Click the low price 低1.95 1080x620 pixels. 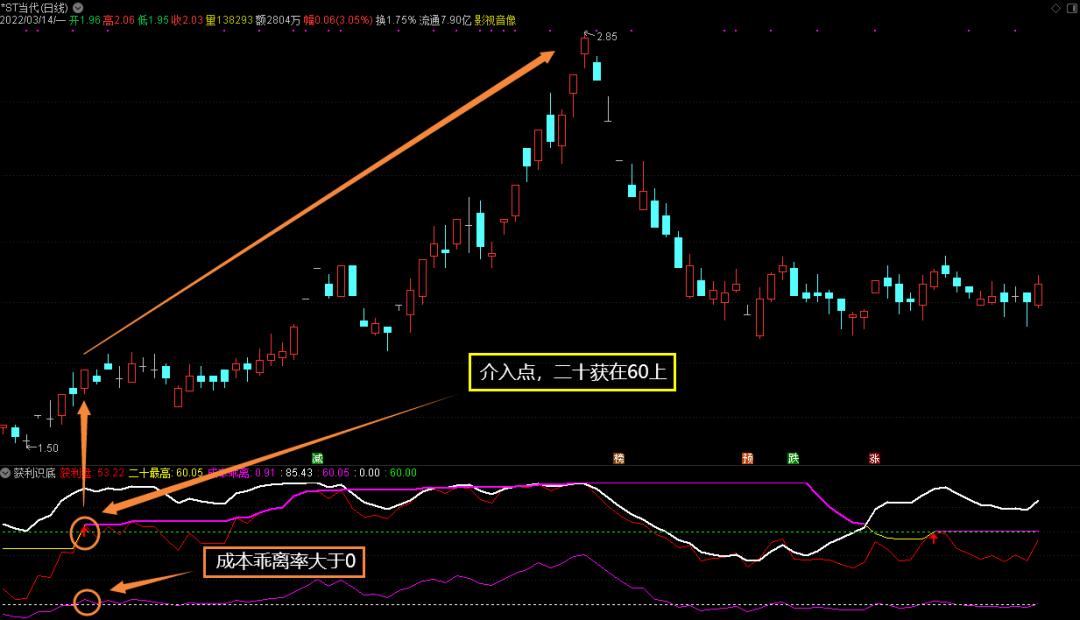point(153,21)
